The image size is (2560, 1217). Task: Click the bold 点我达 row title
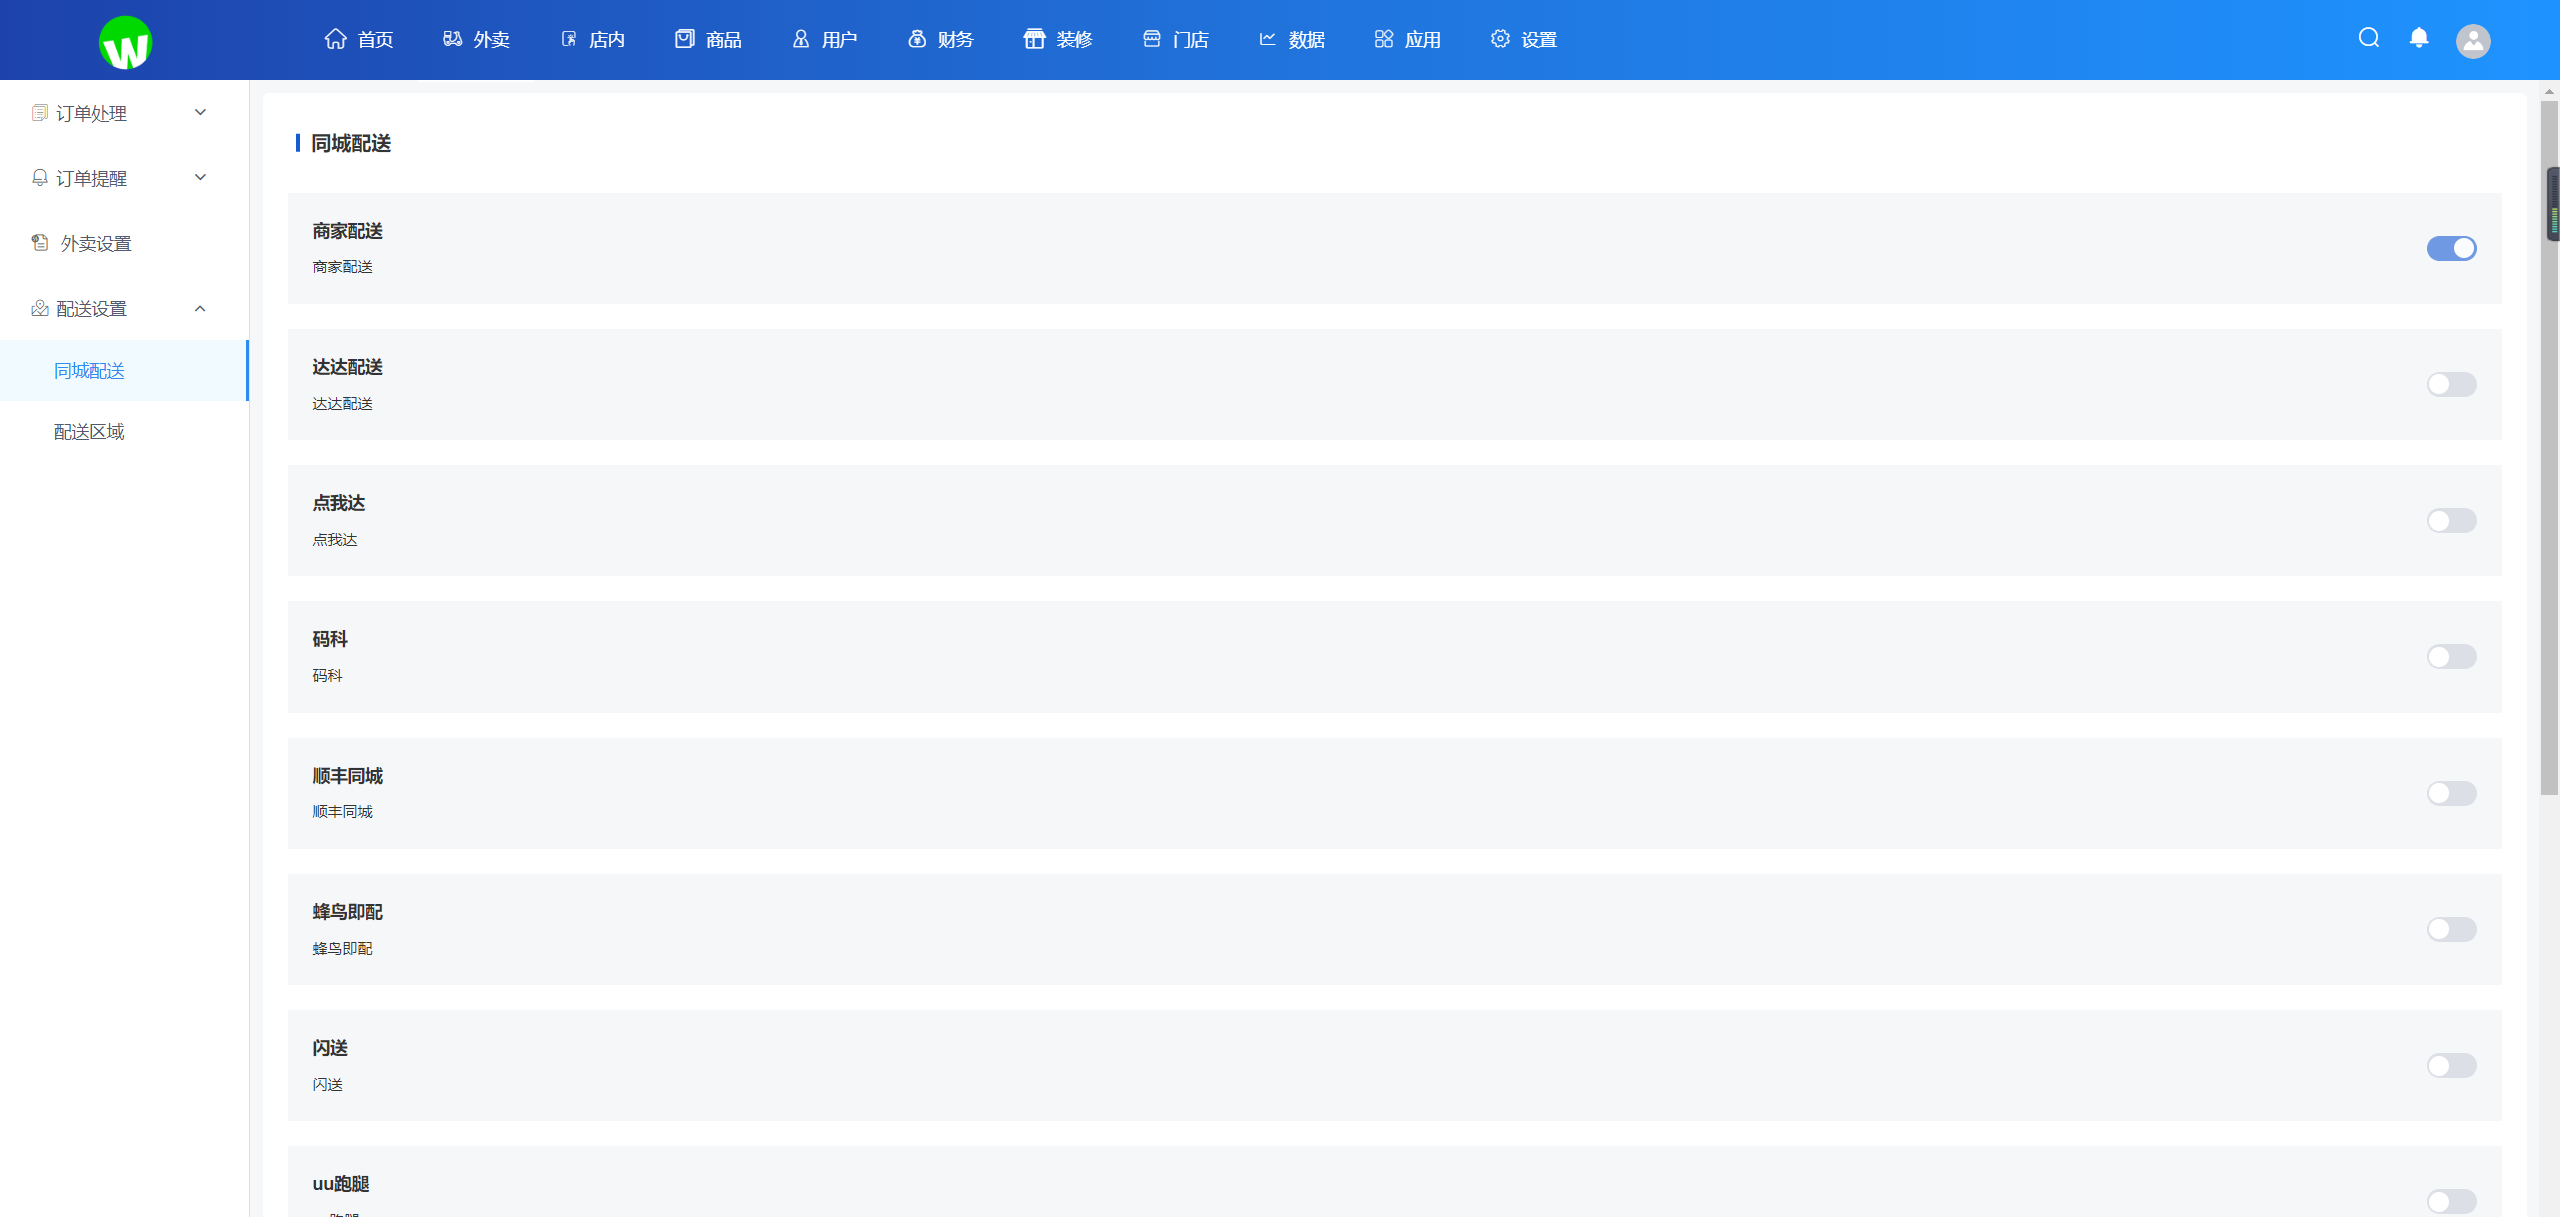click(339, 503)
